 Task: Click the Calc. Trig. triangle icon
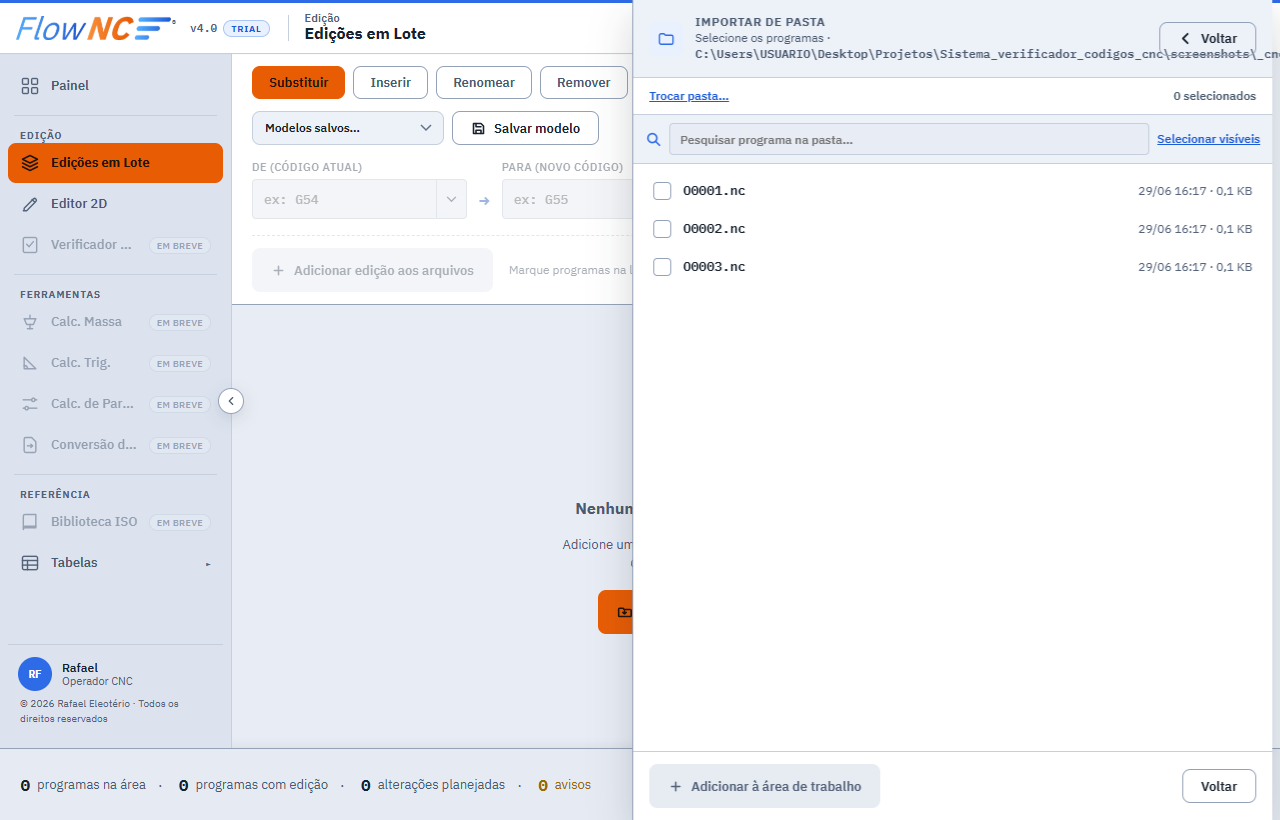click(30, 363)
